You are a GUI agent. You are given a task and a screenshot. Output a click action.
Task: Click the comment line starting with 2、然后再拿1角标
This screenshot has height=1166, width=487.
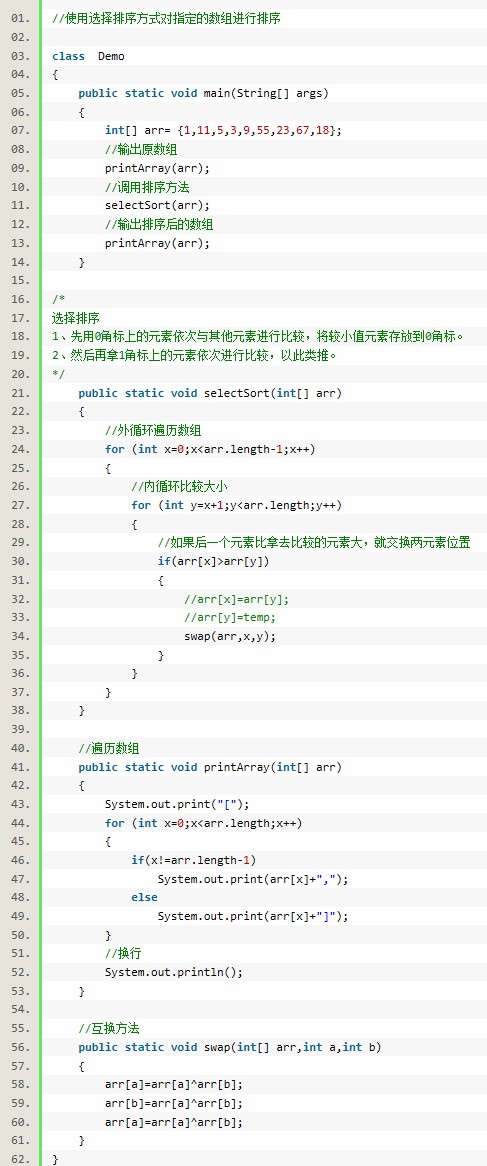point(195,355)
